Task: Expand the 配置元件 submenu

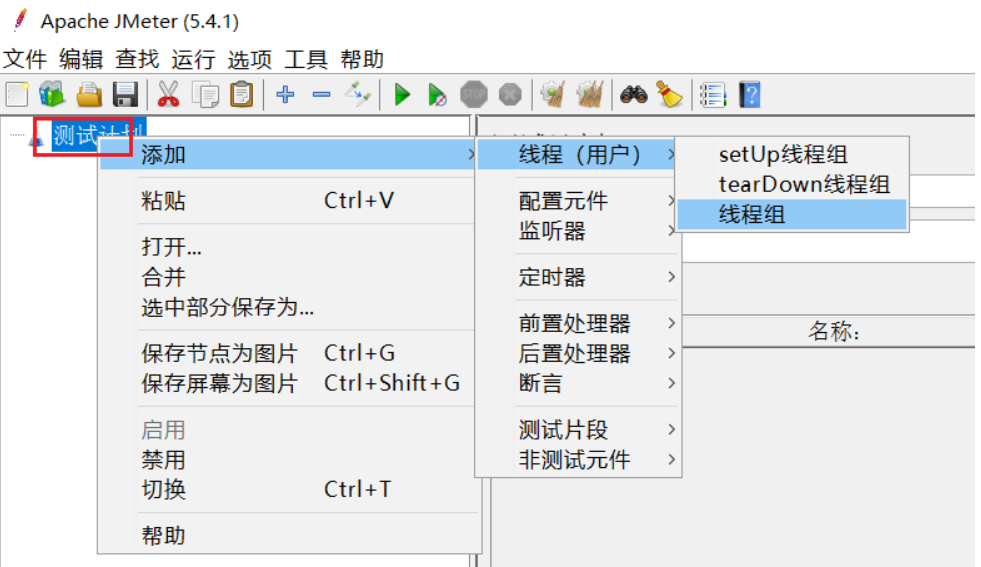Action: (578, 201)
